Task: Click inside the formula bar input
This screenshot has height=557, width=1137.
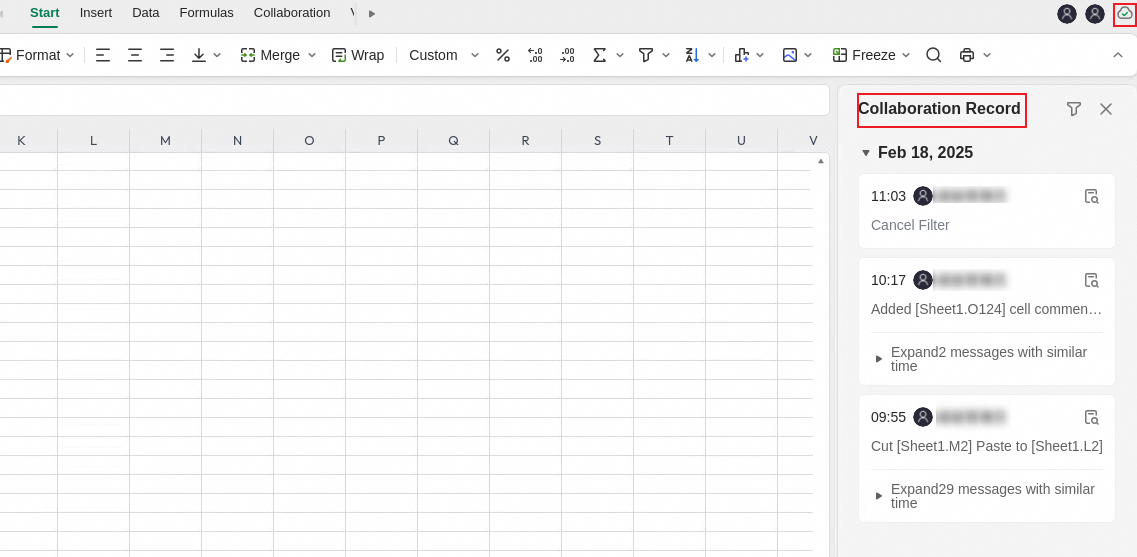Action: pos(414,100)
